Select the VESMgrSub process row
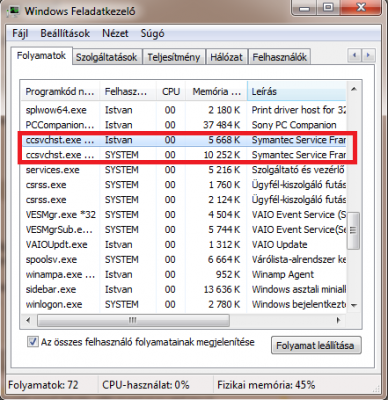Screen dimensions: 388x400 coord(184,230)
